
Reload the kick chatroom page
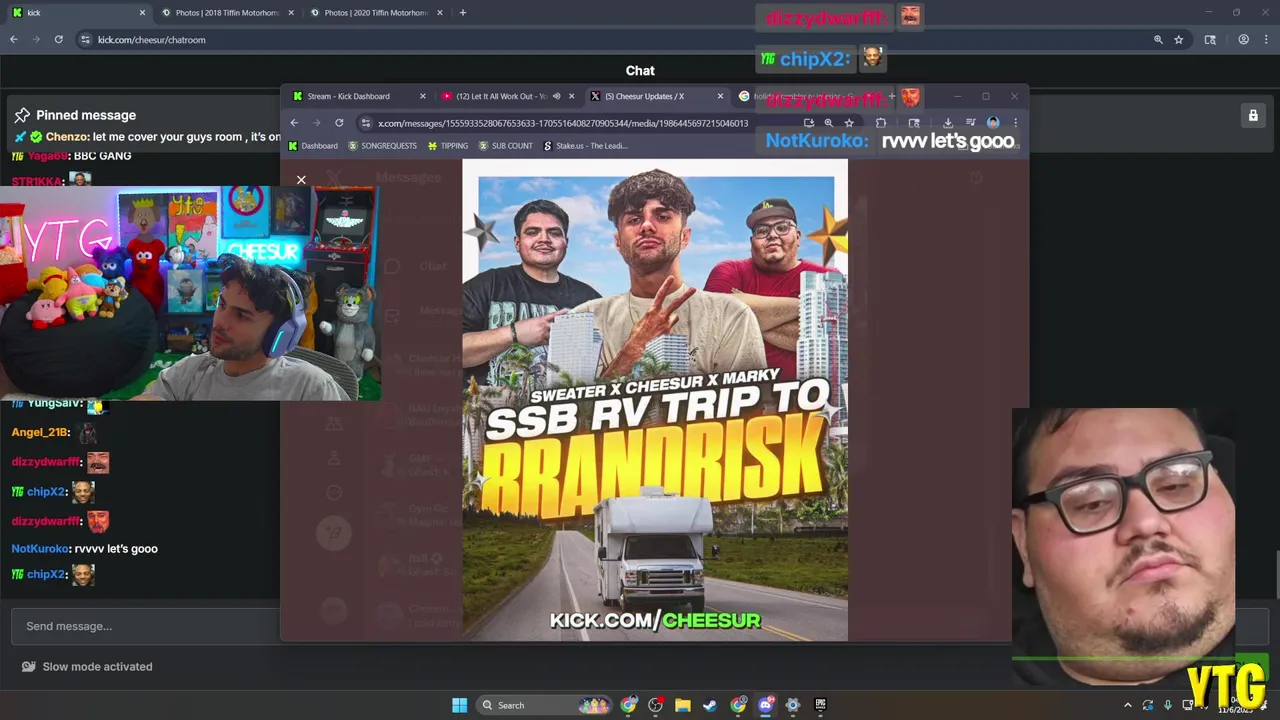[x=59, y=40]
